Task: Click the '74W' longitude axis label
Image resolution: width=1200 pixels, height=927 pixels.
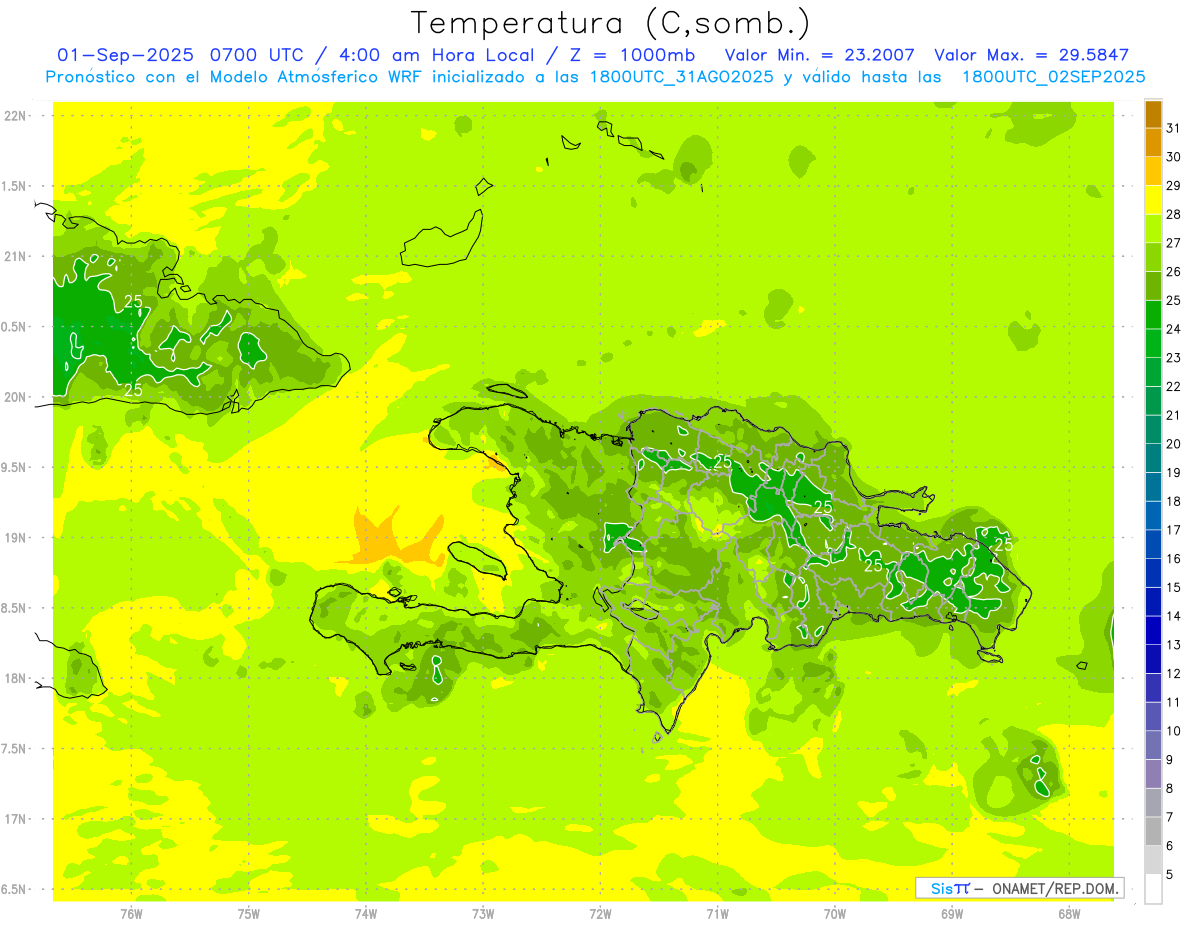Action: pos(366,914)
